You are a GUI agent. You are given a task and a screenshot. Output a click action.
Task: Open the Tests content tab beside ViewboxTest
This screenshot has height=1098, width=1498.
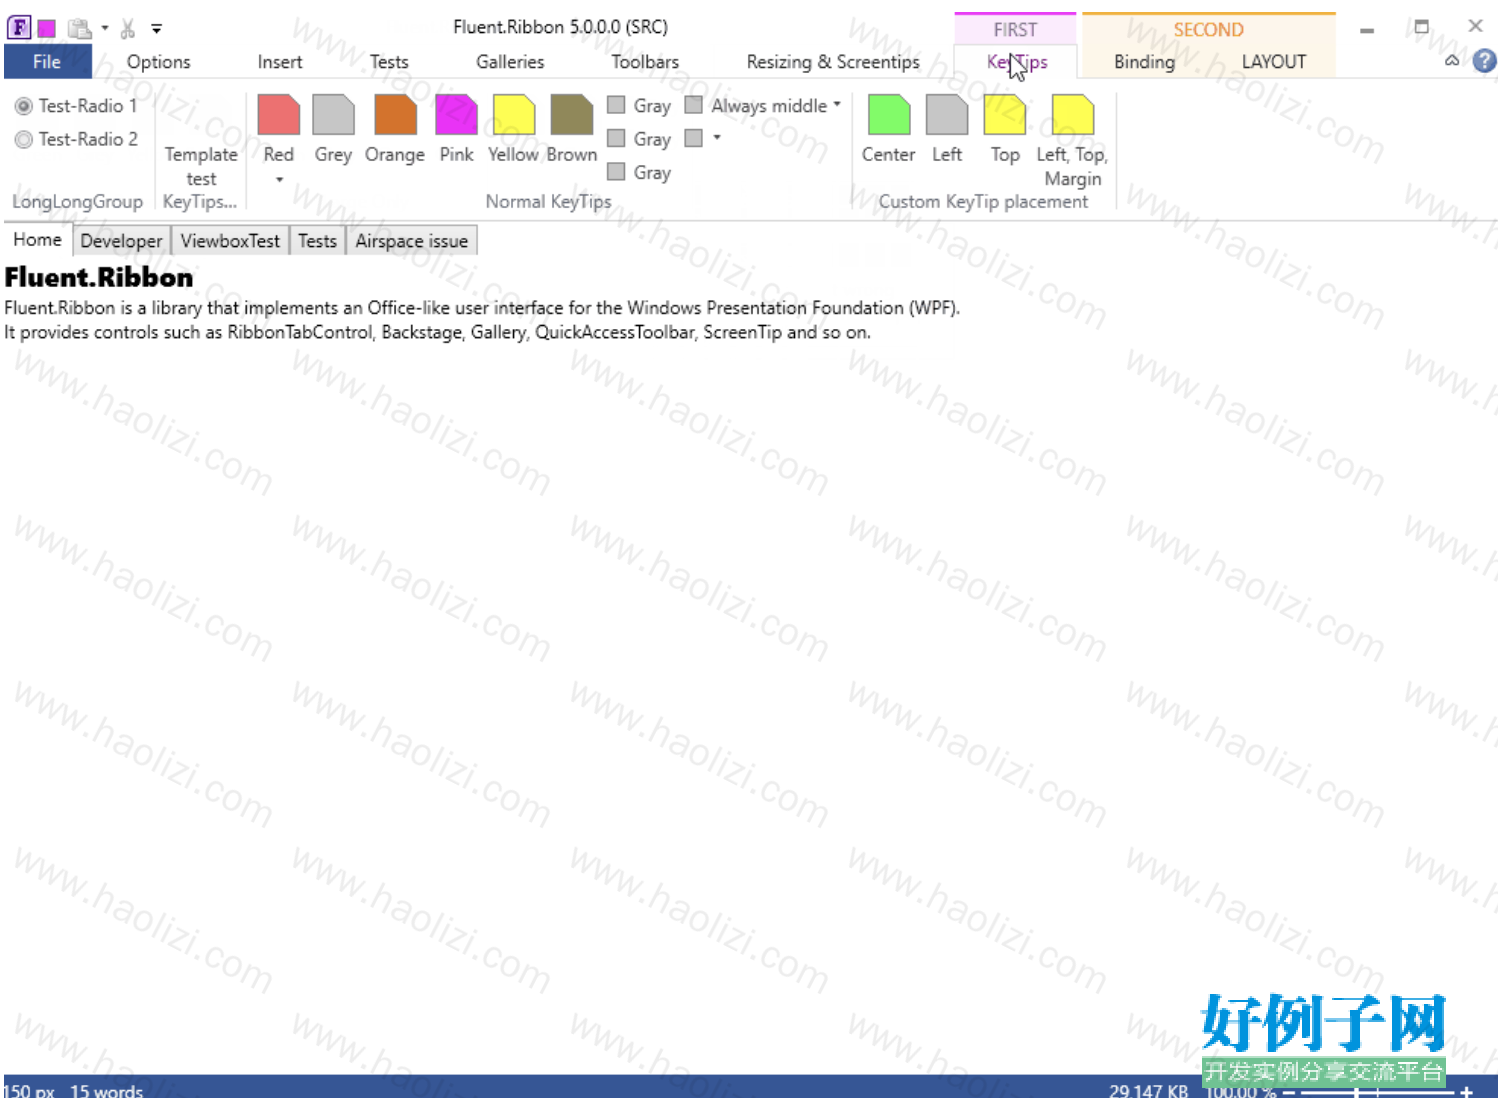(x=317, y=241)
